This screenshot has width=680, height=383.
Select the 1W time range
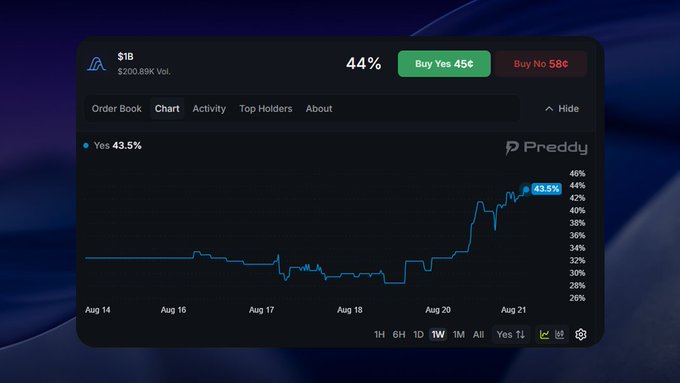click(x=438, y=334)
